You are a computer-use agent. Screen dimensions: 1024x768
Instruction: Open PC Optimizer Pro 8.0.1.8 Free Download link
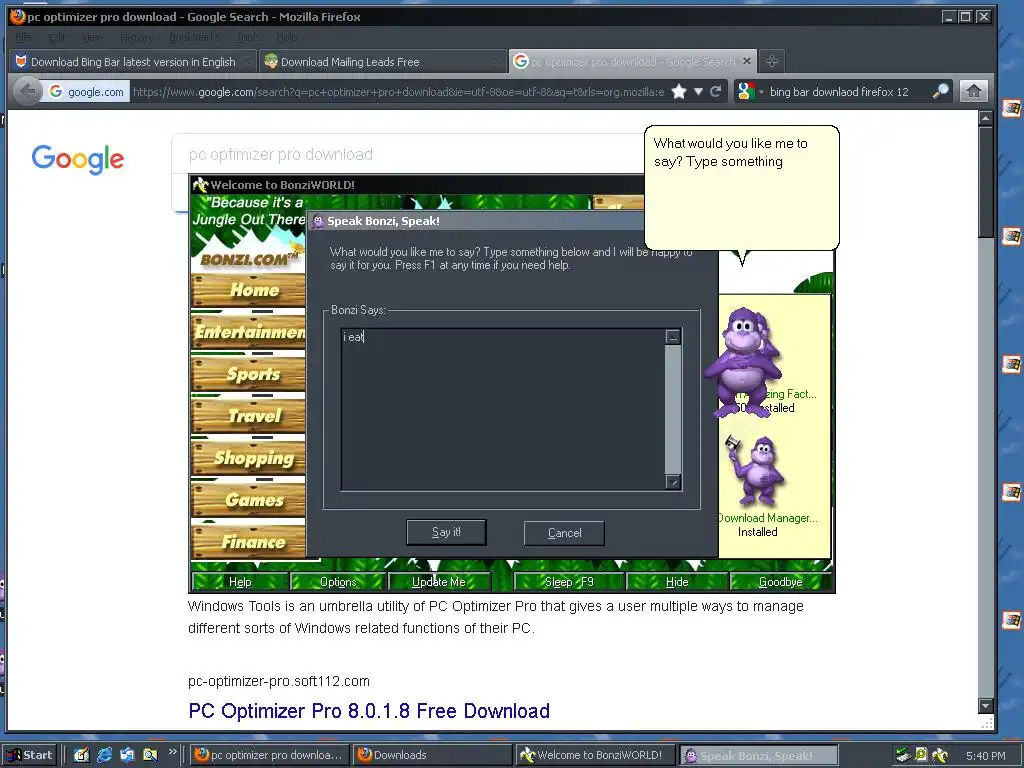(x=369, y=711)
